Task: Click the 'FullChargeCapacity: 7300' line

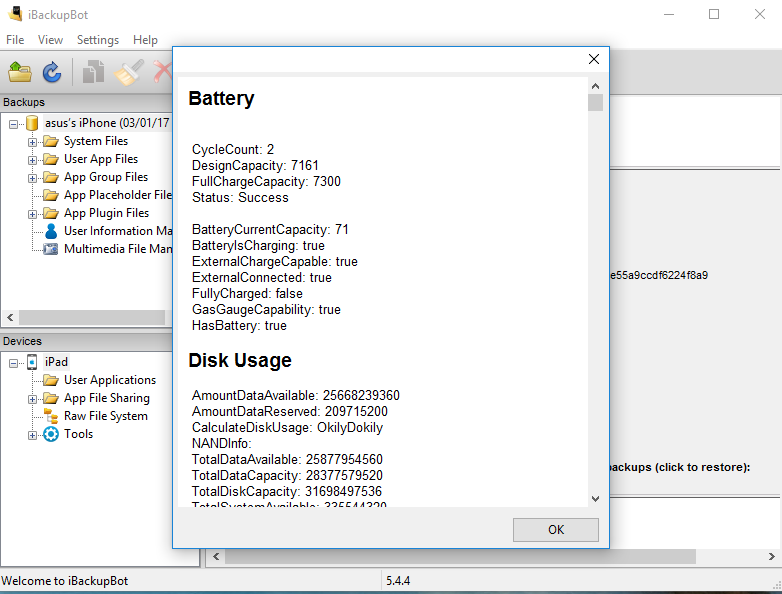Action: 266,182
